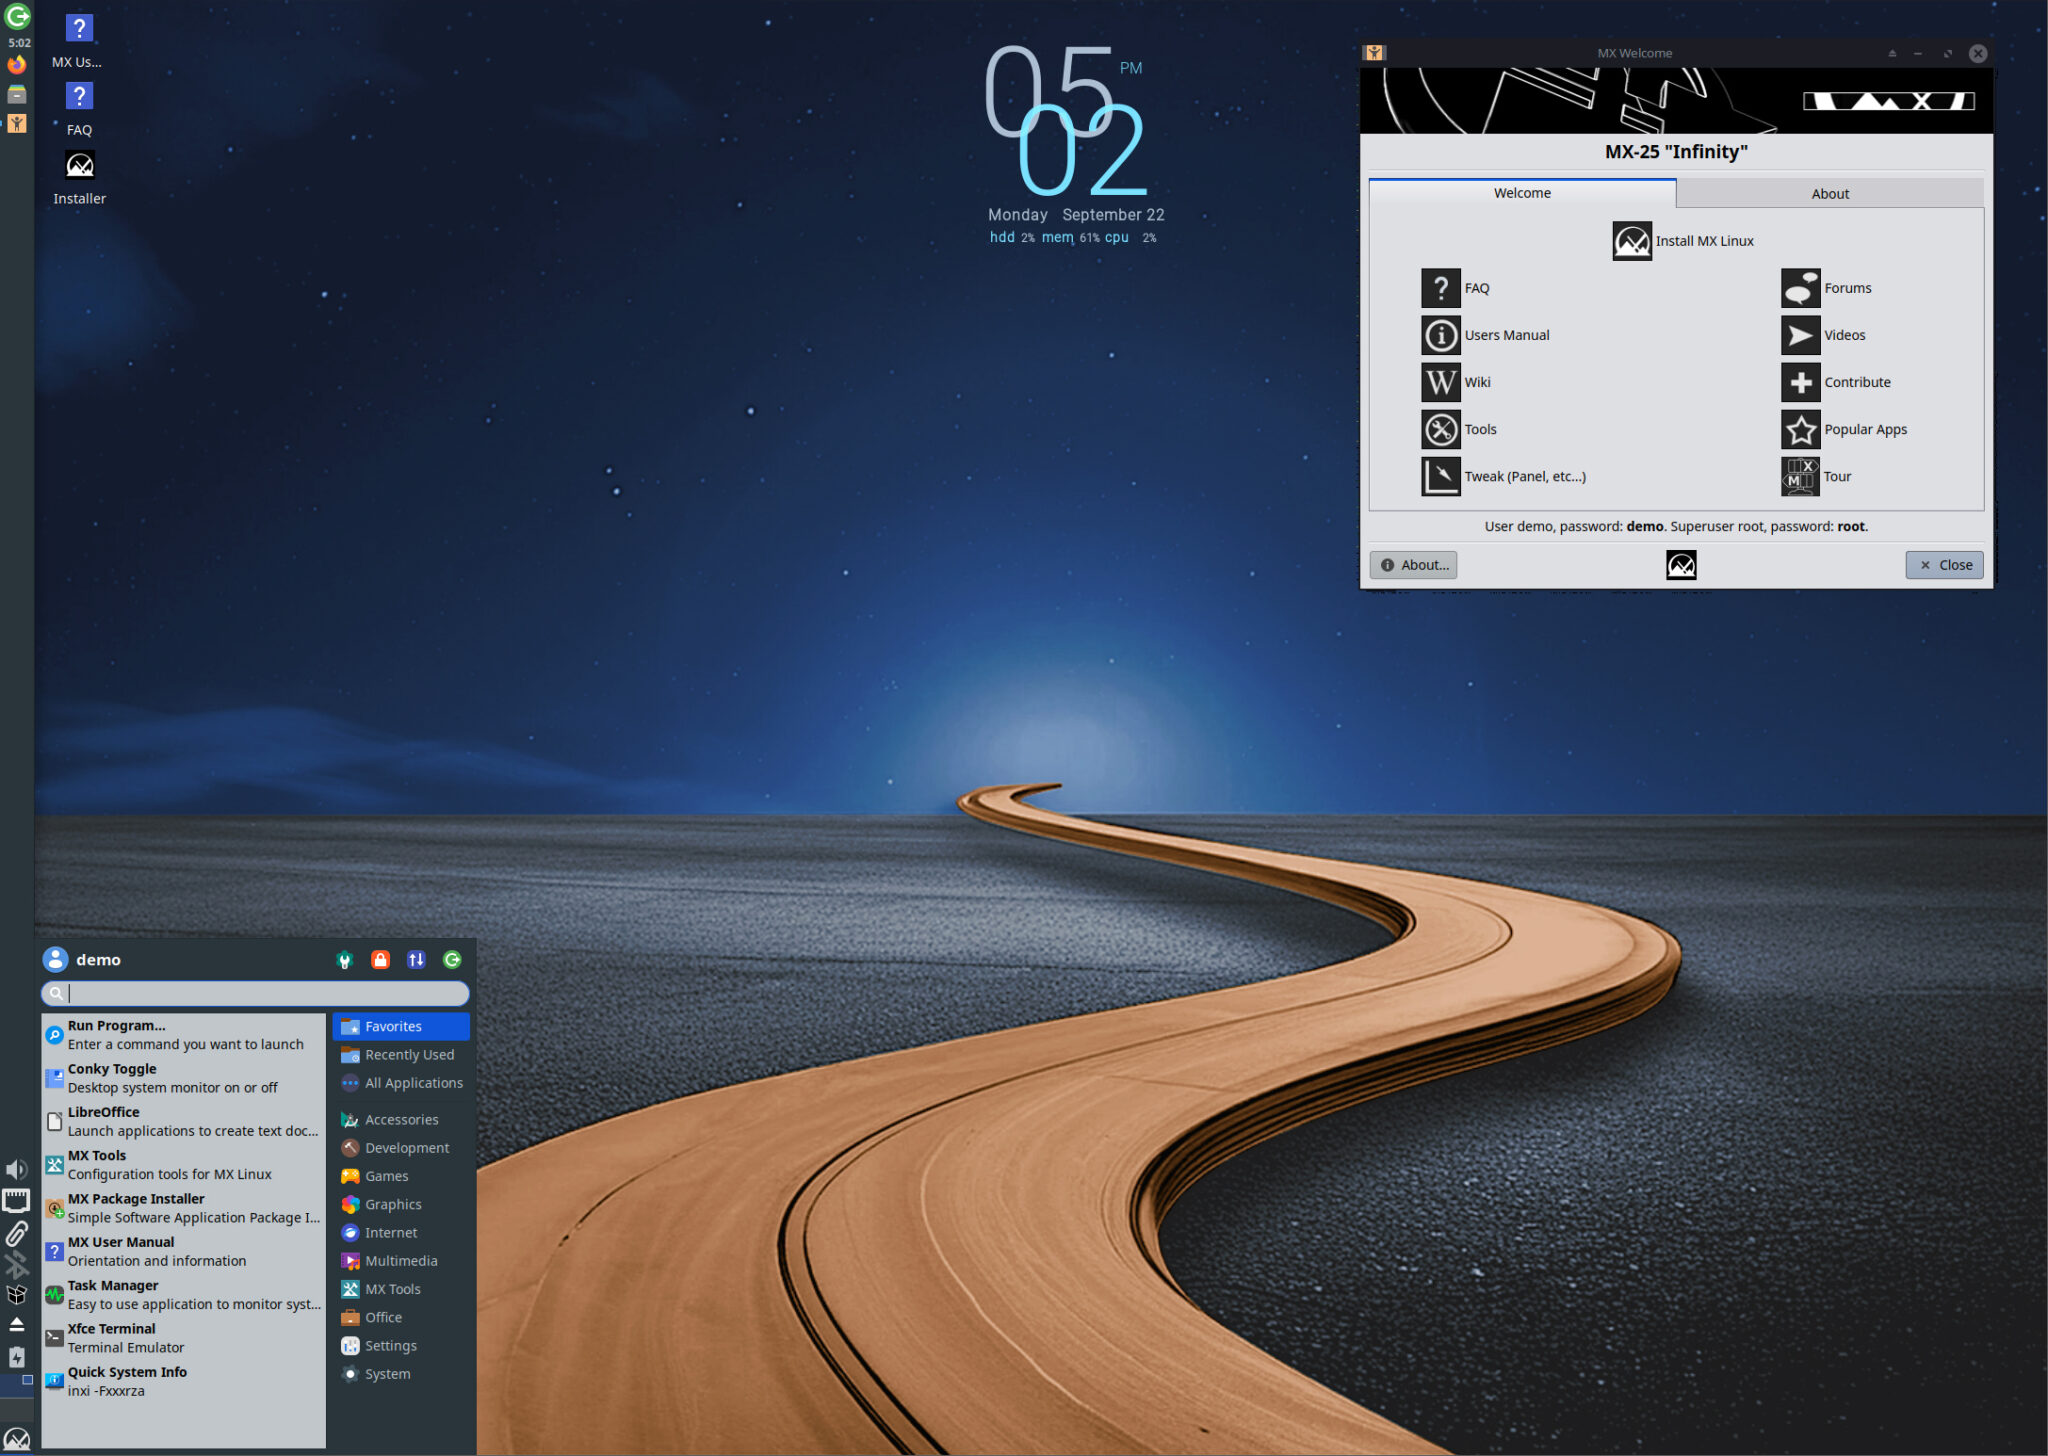Image resolution: width=2048 pixels, height=1456 pixels.
Task: Click the blue switch-user arrows icon
Action: [417, 959]
